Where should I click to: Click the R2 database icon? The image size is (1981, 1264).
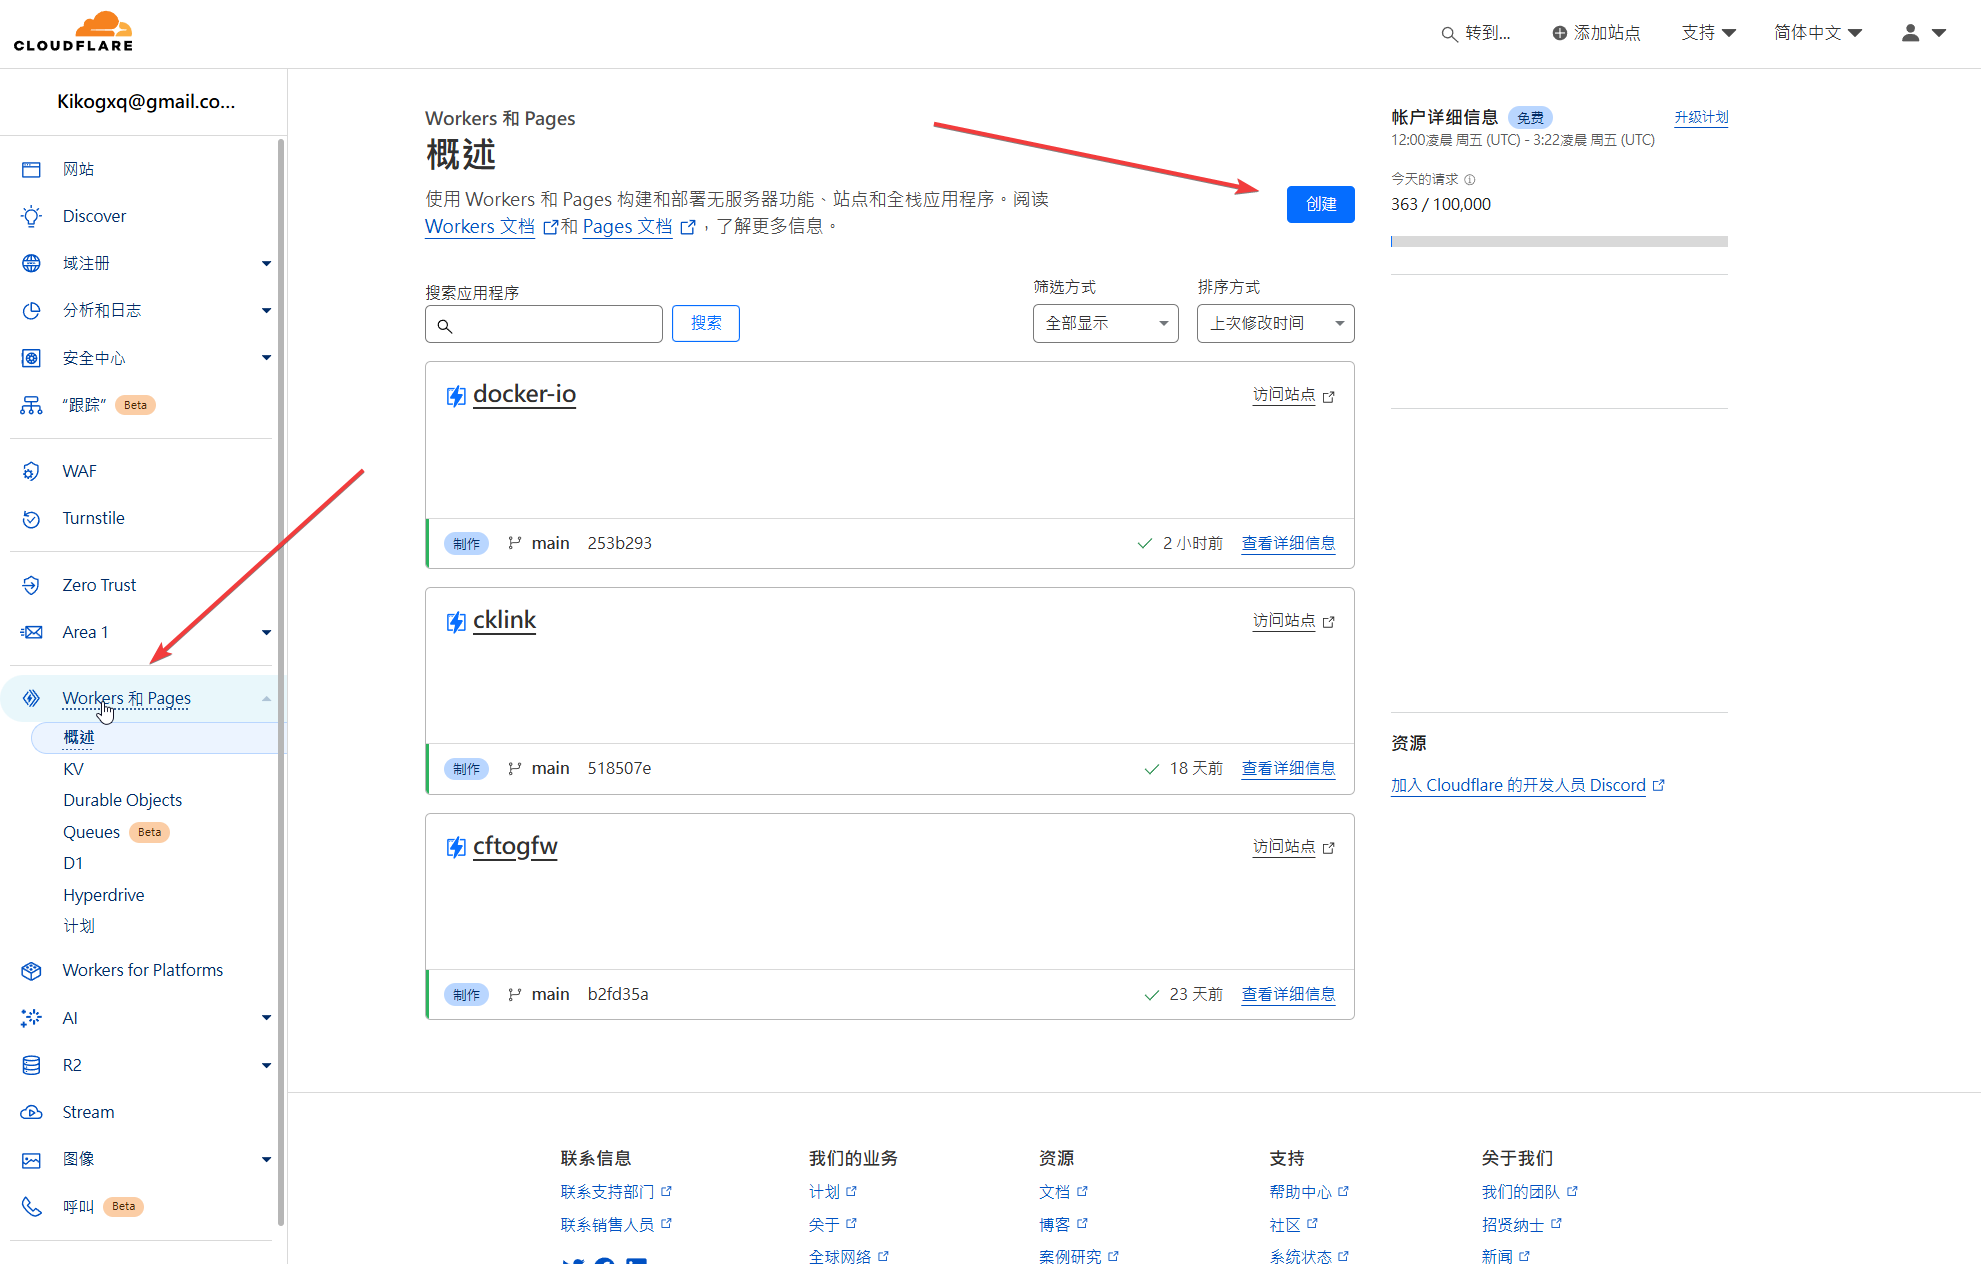pos(31,1065)
